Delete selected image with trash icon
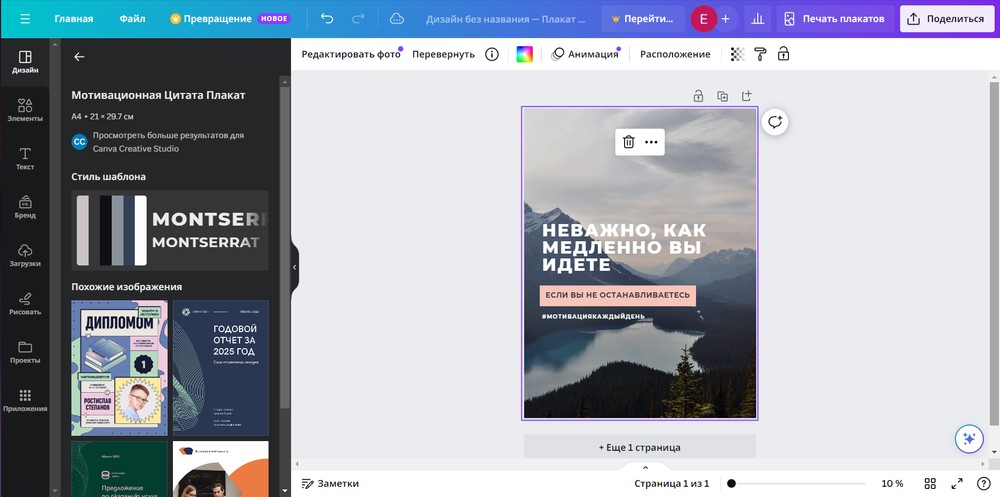1000x497 pixels. coord(628,142)
